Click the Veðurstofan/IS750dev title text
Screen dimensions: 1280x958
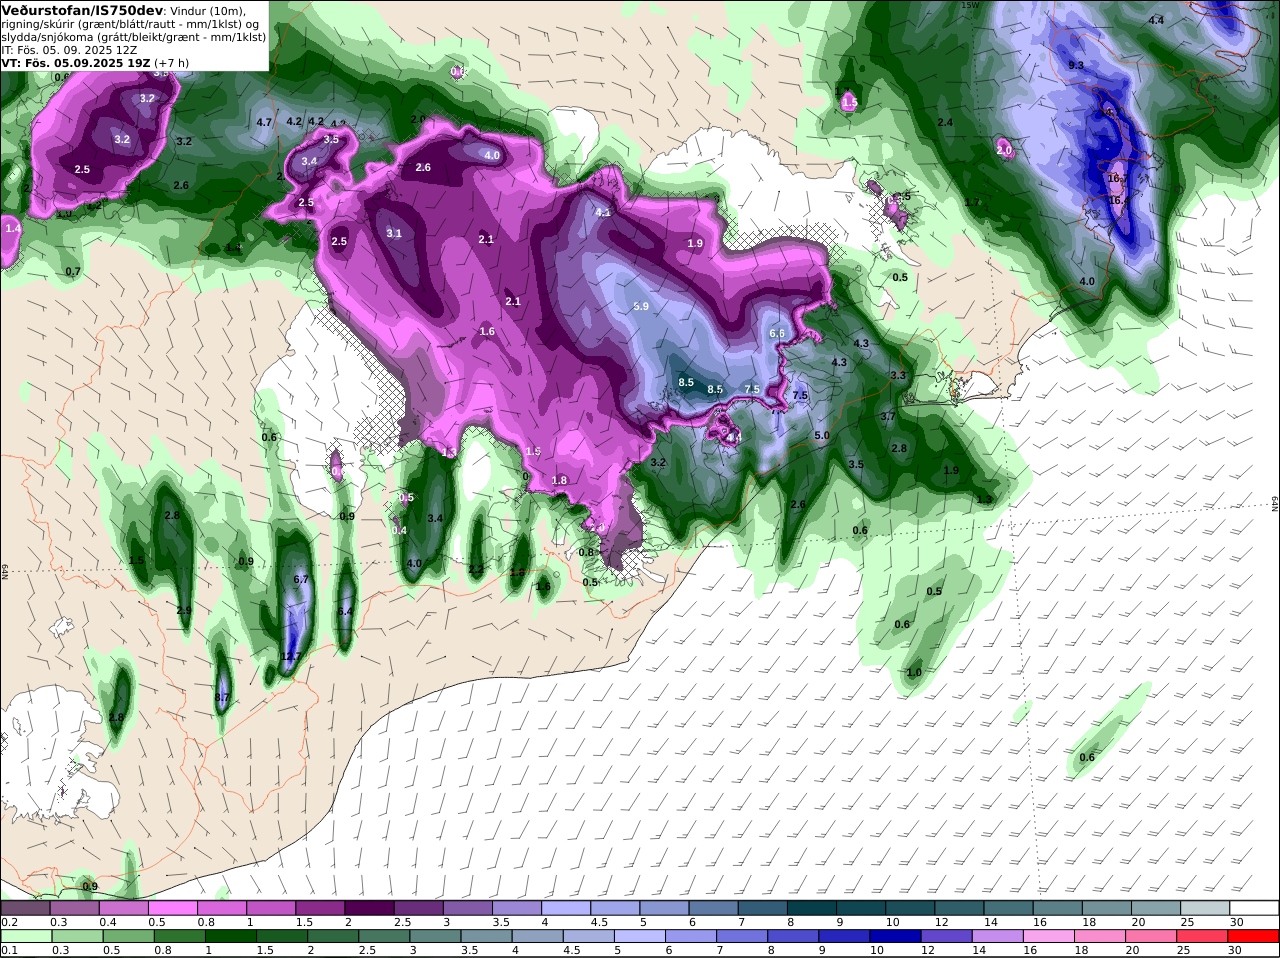pos(83,10)
